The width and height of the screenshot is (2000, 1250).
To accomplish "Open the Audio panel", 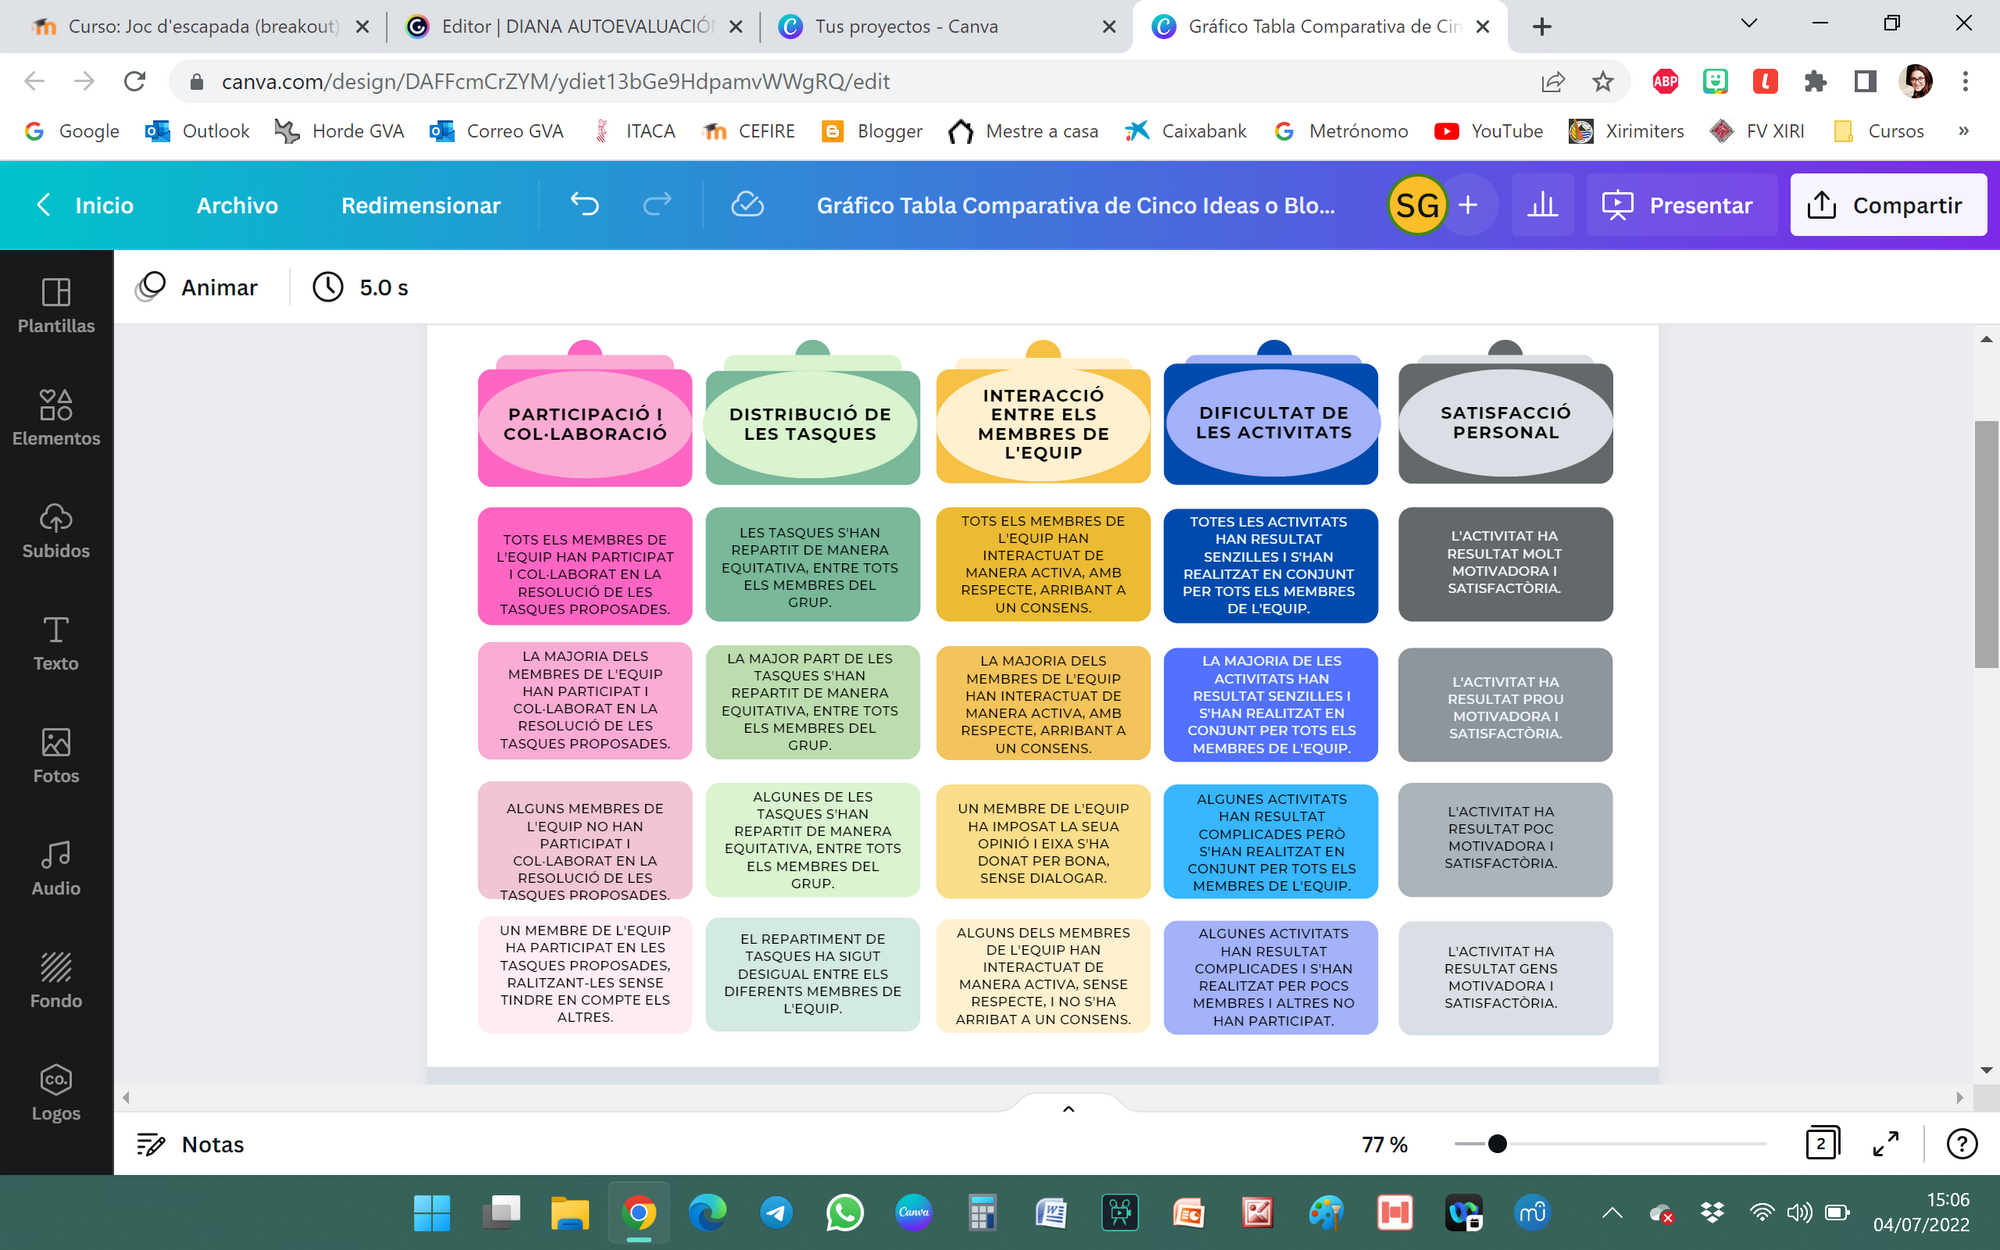I will point(56,867).
